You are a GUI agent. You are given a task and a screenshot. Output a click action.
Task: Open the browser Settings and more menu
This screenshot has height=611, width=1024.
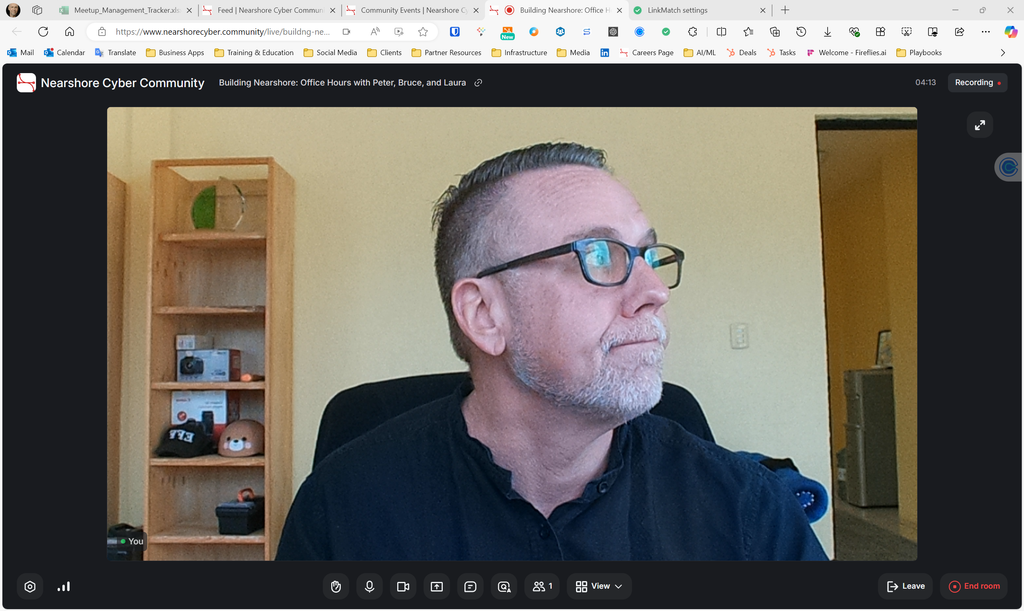[x=985, y=32]
